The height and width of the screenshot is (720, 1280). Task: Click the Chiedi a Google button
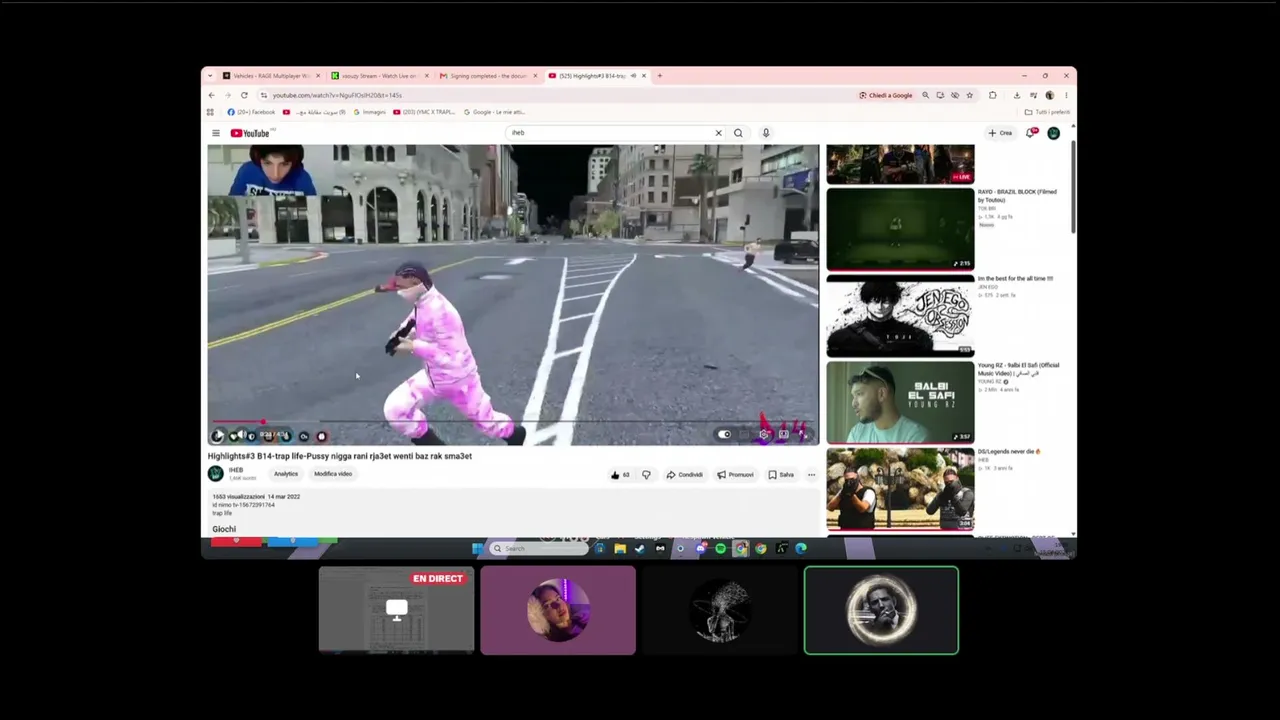886,95
